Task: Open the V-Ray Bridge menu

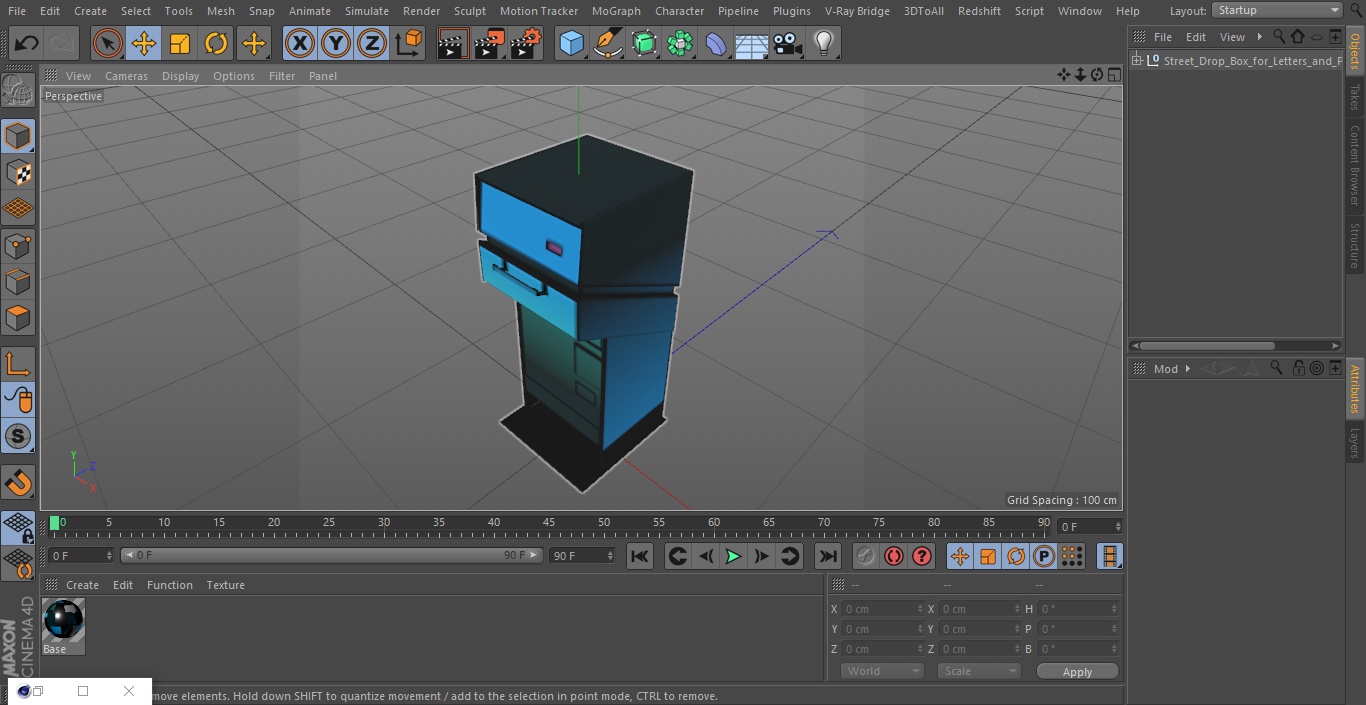Action: pos(857,11)
